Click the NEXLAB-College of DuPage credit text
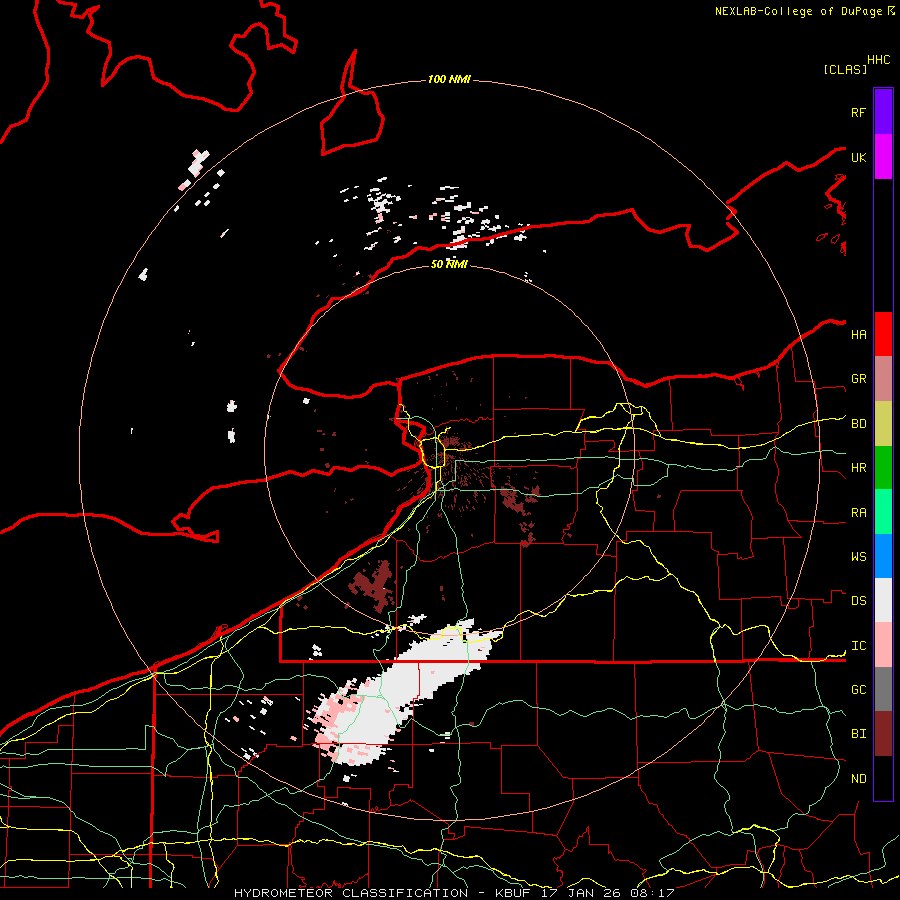The height and width of the screenshot is (900, 900). pyautogui.click(x=798, y=11)
